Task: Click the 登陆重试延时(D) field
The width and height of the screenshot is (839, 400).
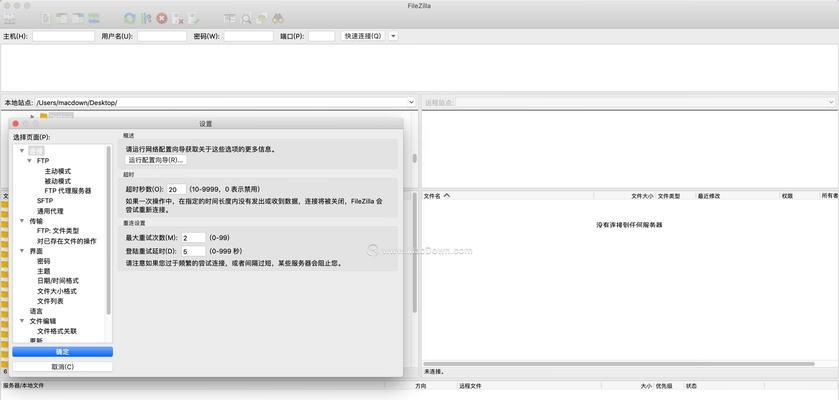Action: (193, 251)
